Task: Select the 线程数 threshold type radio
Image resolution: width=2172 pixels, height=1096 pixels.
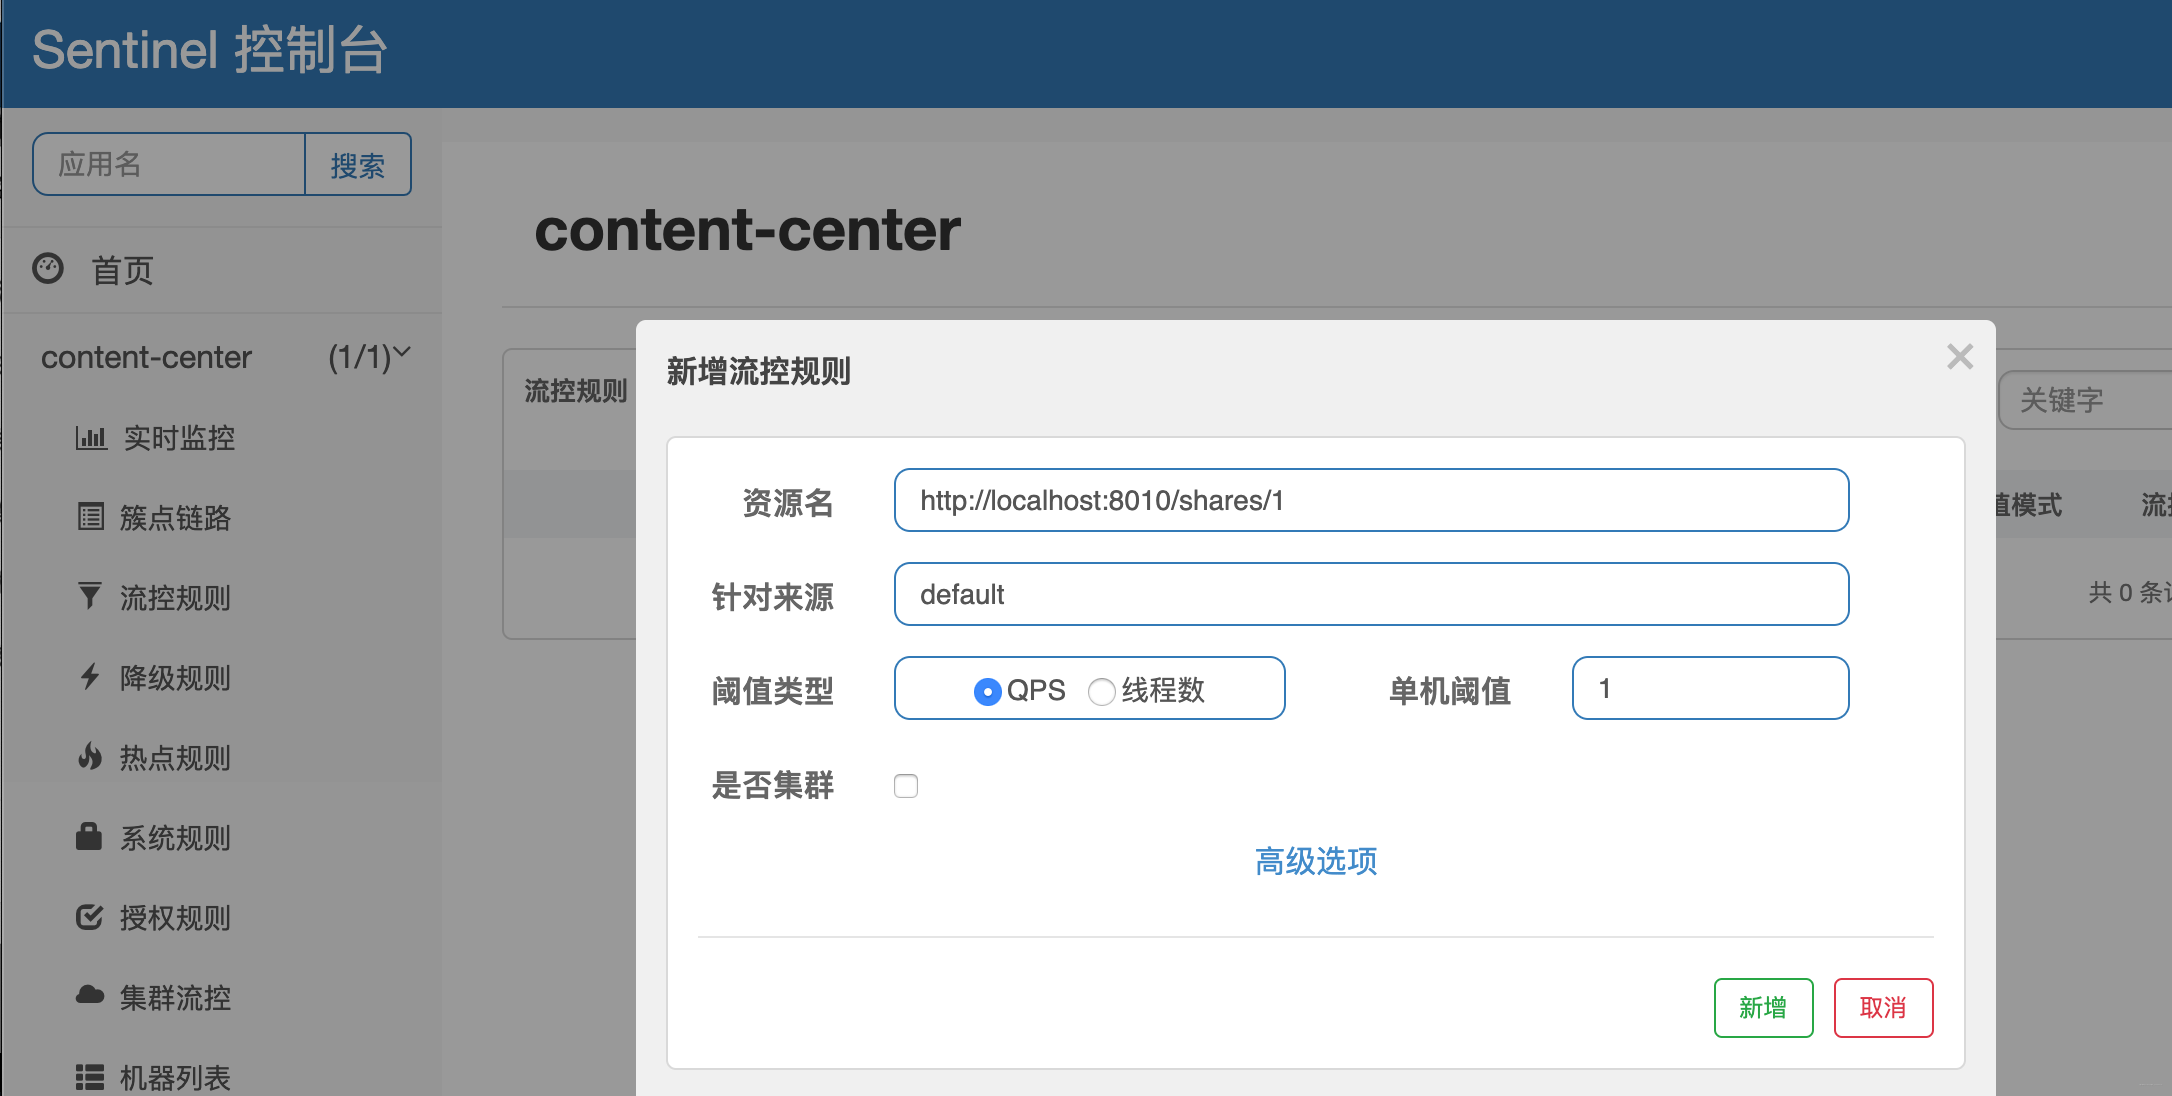Action: pos(1101,691)
